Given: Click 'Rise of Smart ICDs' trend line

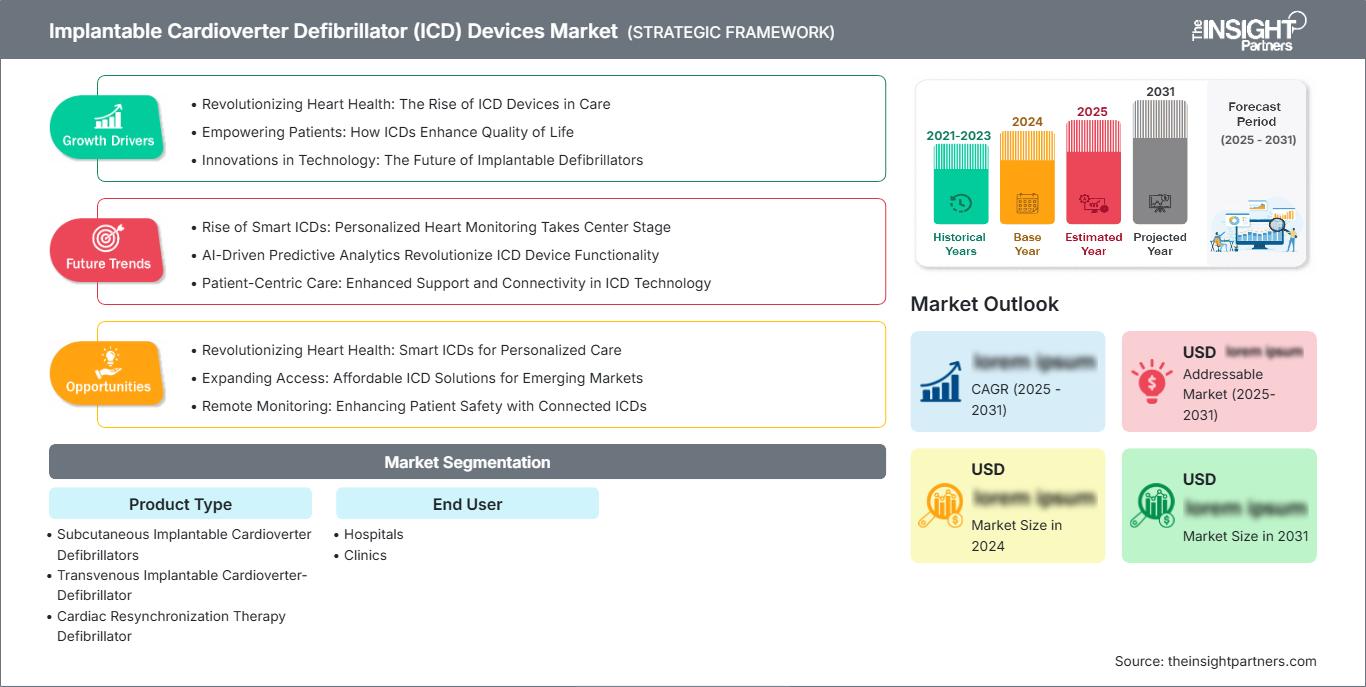Looking at the screenshot, I should coord(436,227).
